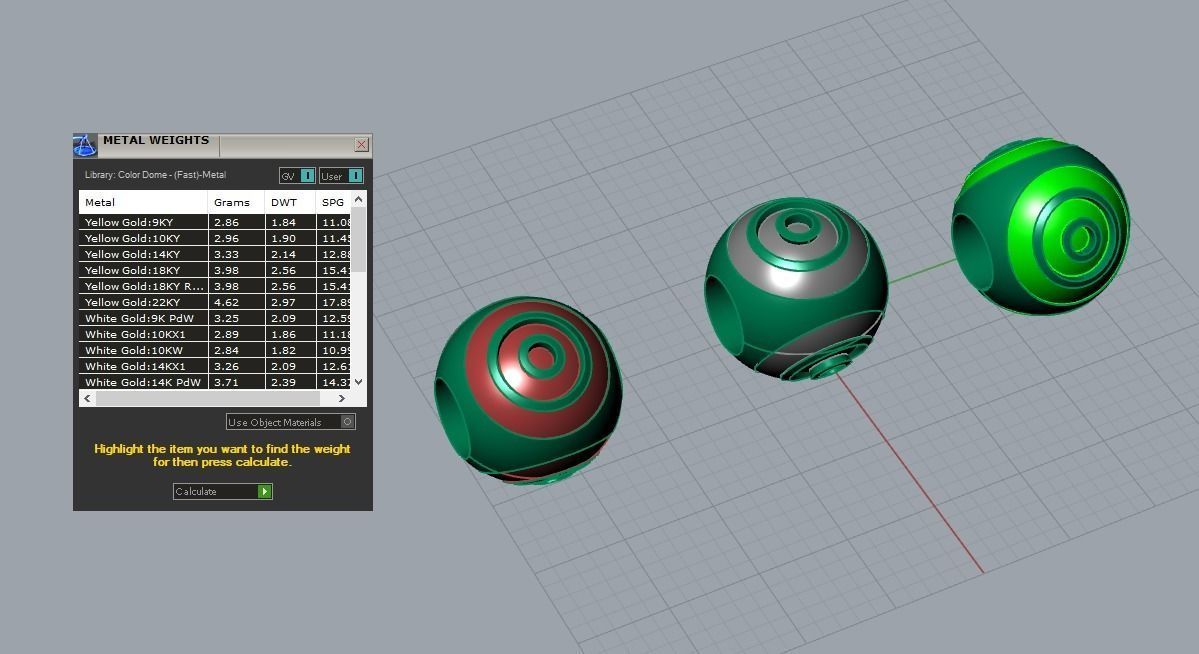
Task: Close the Metal Weights panel
Action: [362, 145]
